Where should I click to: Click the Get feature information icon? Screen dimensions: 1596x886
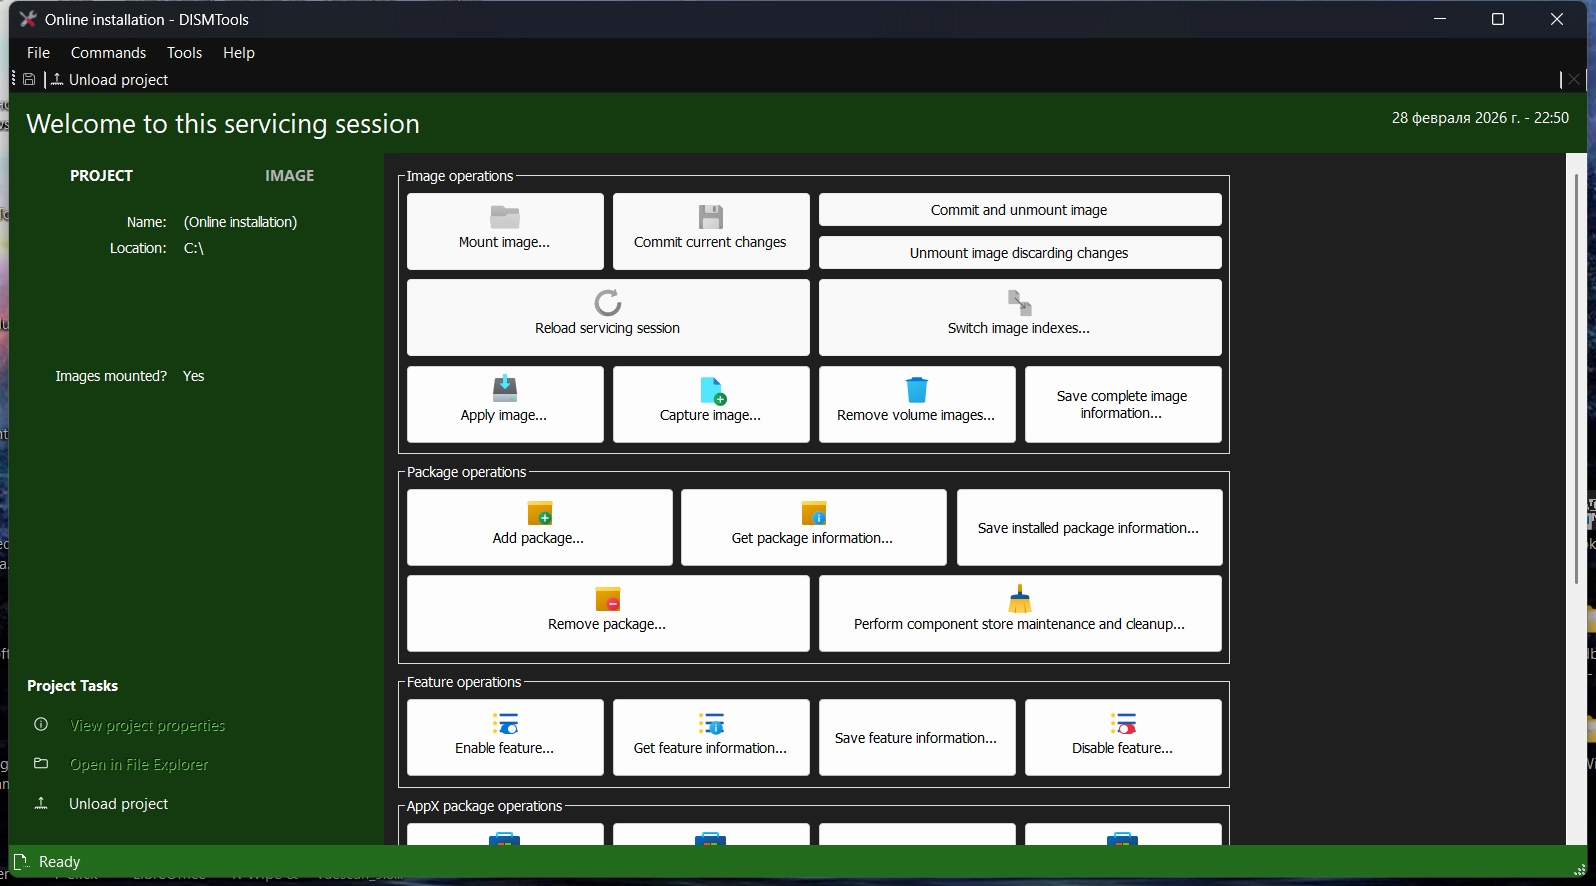[x=711, y=723]
